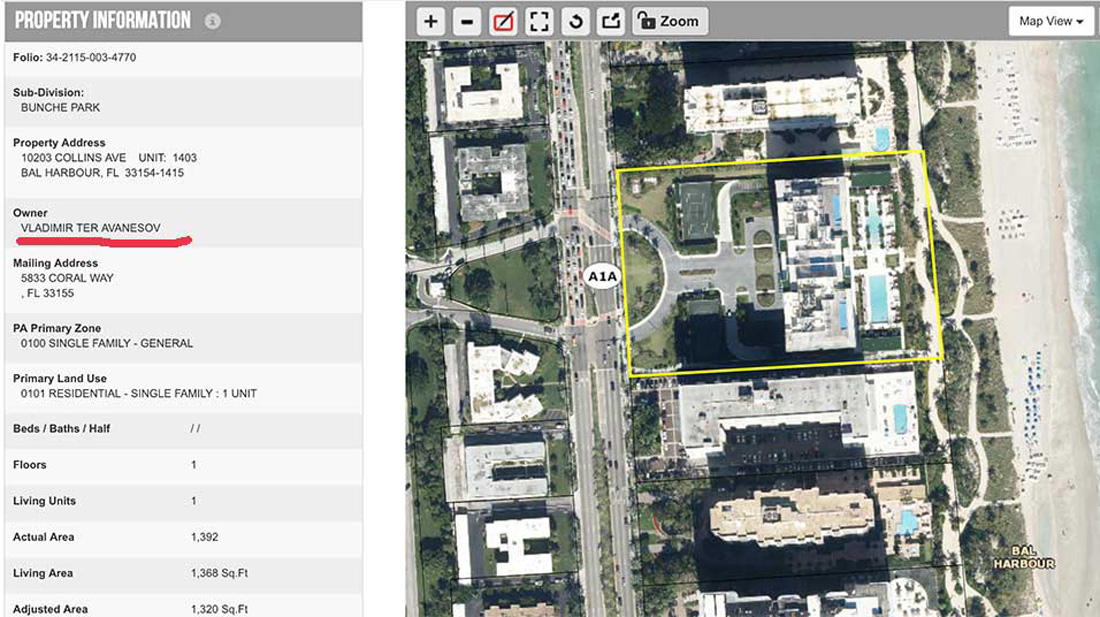1100x617 pixels.
Task: Click the export share arrow icon
Action: 611,22
